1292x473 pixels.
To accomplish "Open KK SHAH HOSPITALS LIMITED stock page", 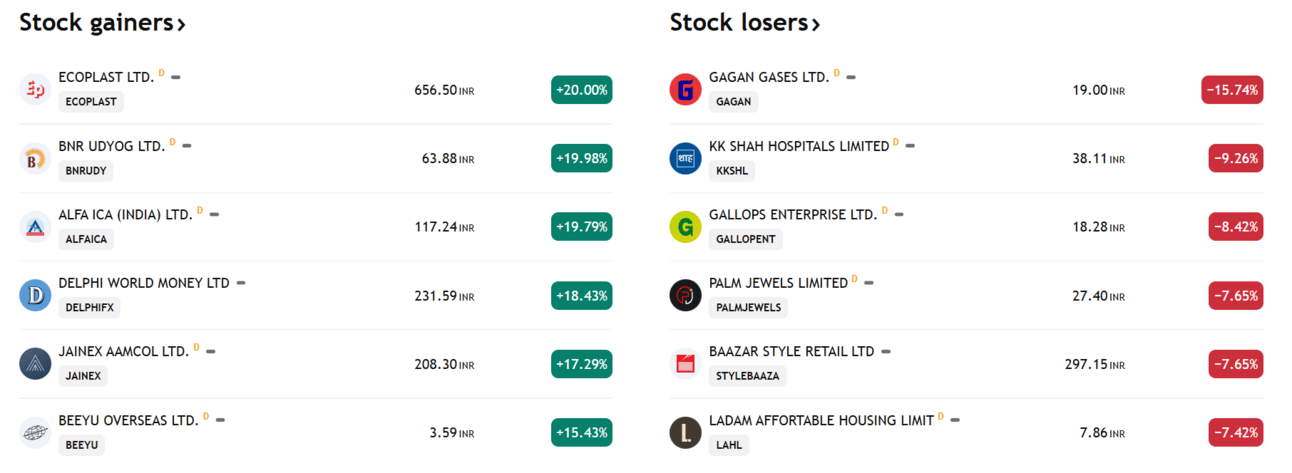I will point(798,146).
